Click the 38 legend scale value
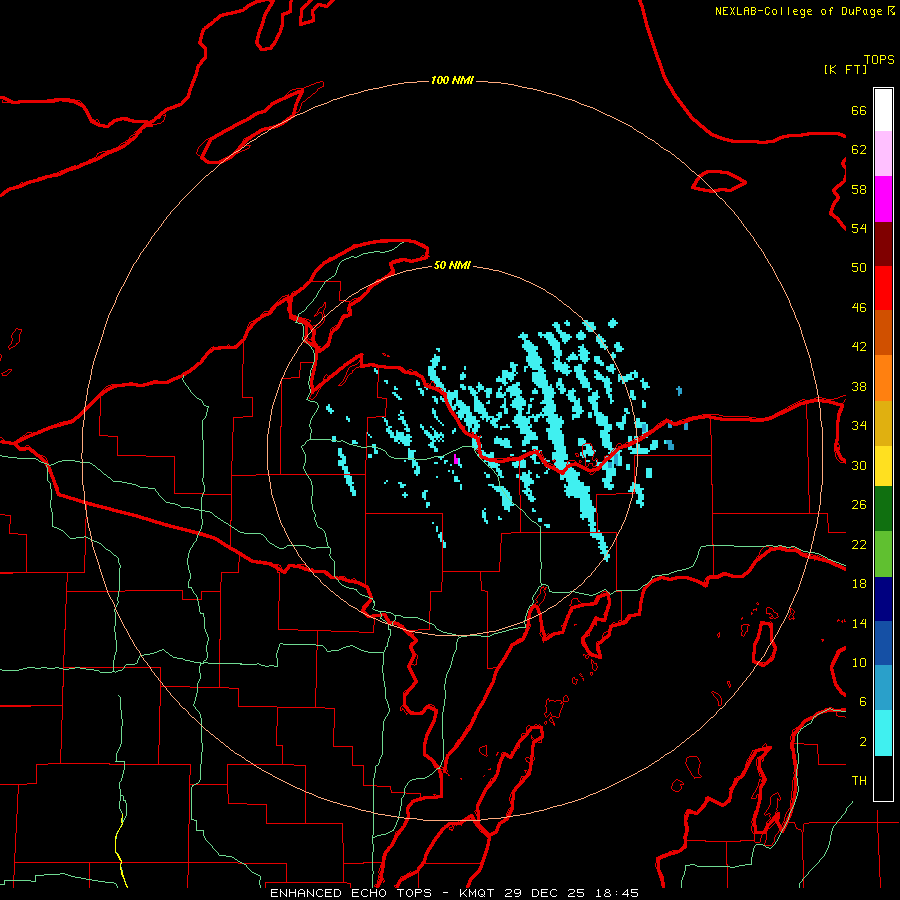This screenshot has height=900, width=900. click(859, 386)
